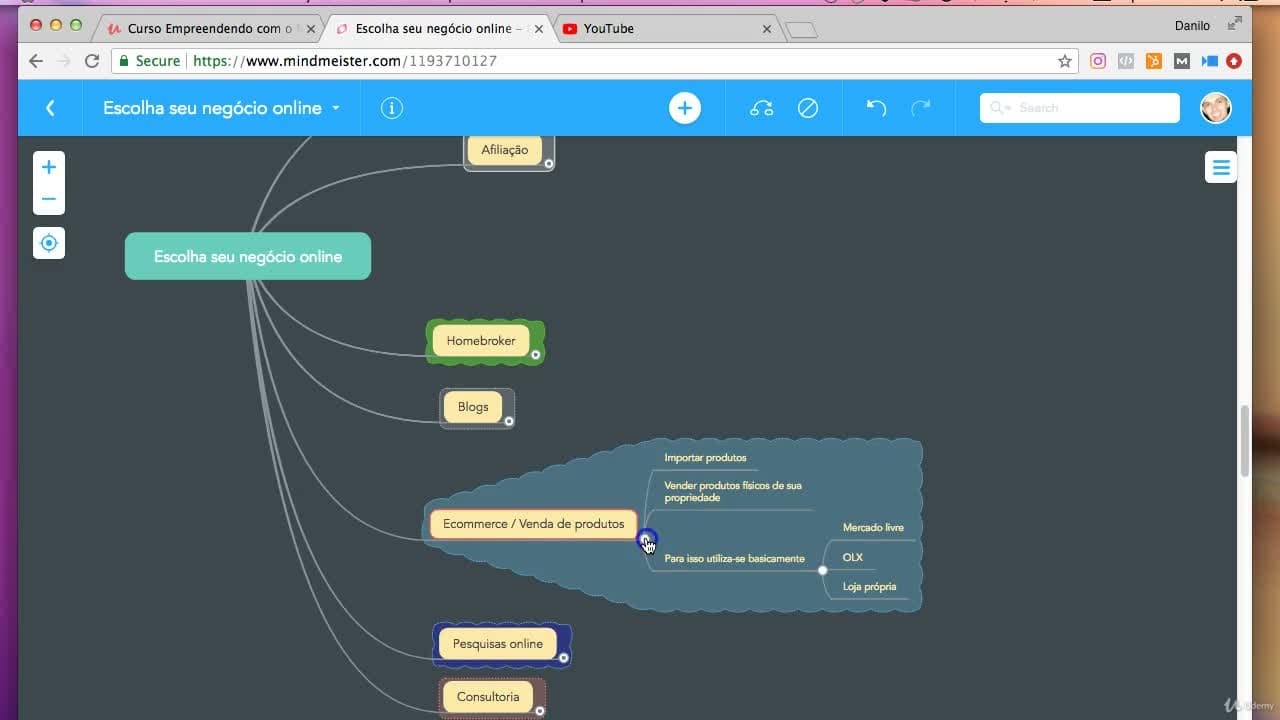Expand the Blogs node children
This screenshot has width=1280, height=720.
click(509, 421)
